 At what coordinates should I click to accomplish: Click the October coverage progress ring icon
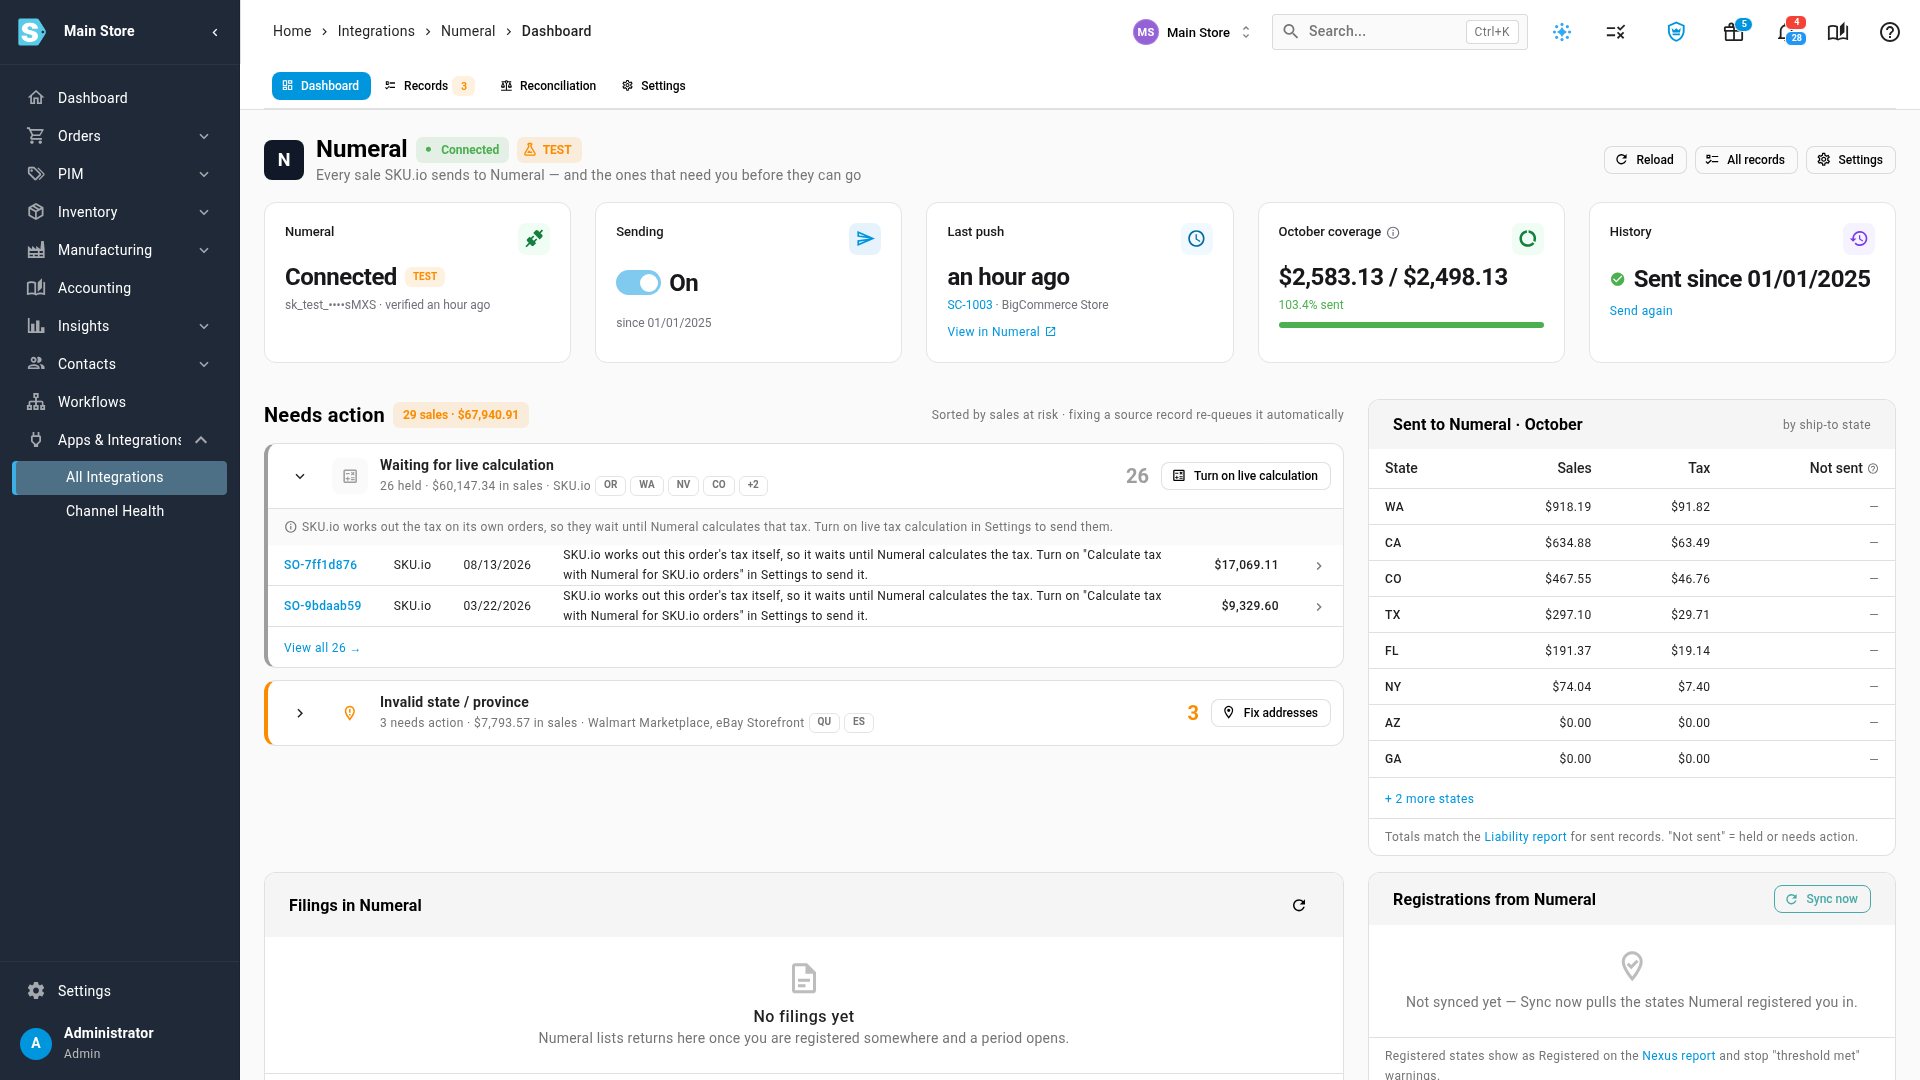pyautogui.click(x=1527, y=238)
